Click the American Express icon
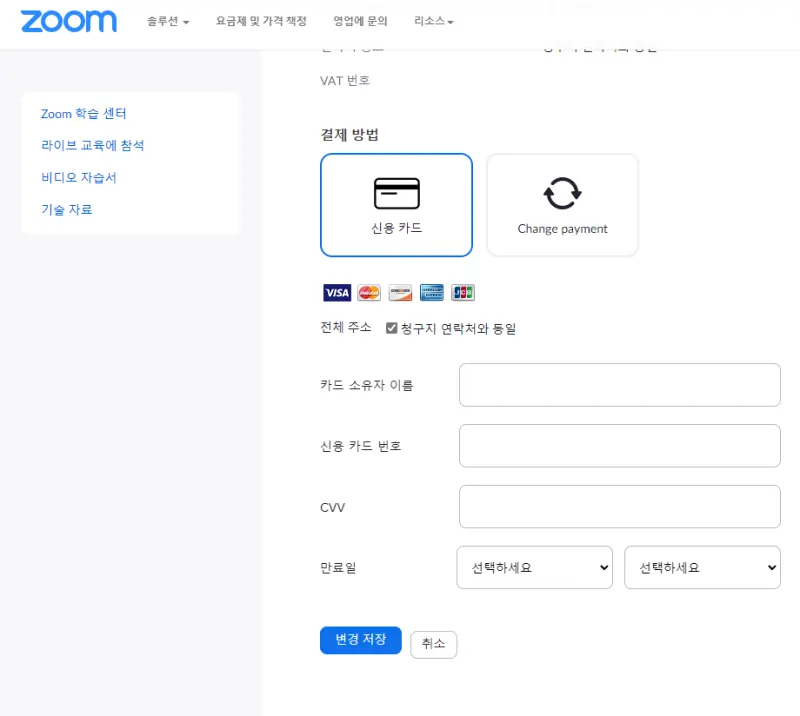The height and width of the screenshot is (716, 800). pyautogui.click(x=430, y=292)
